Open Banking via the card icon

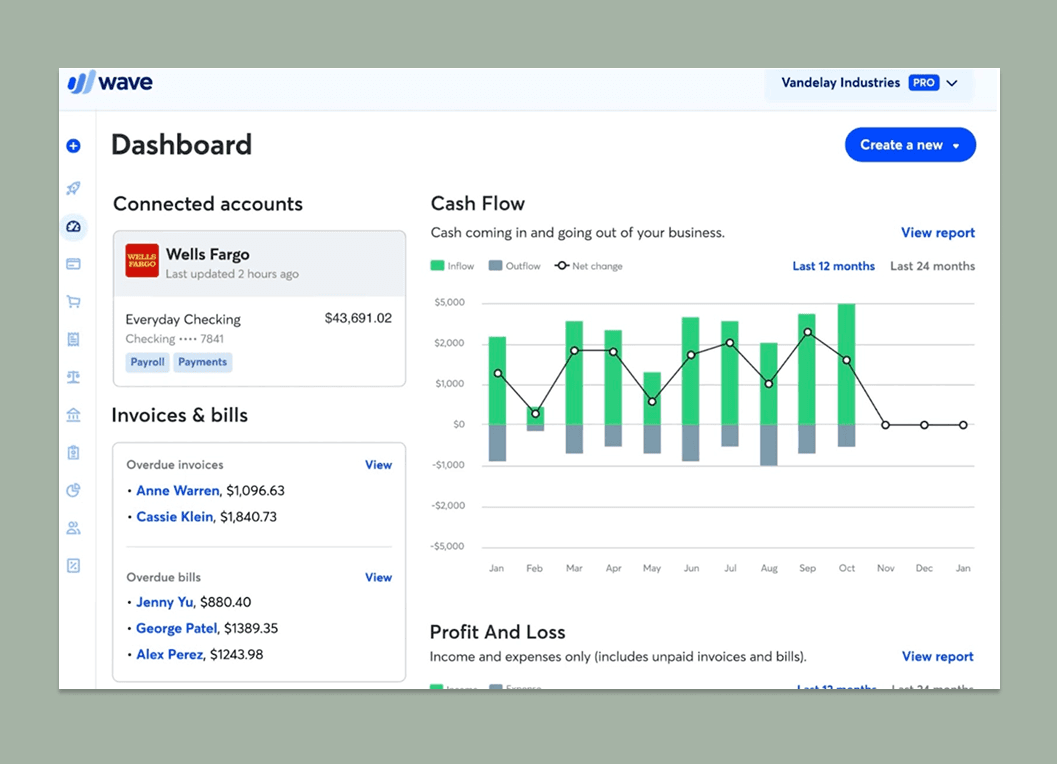coord(73,264)
